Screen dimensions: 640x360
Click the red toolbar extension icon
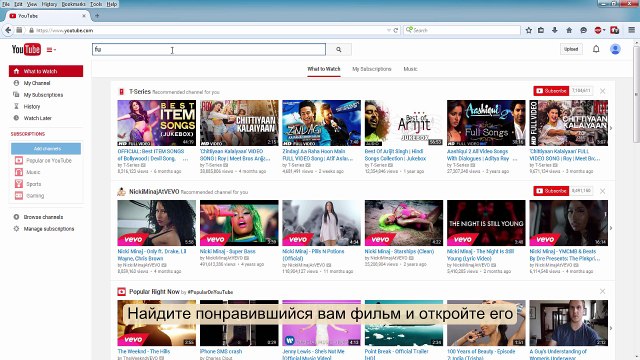(615, 30)
